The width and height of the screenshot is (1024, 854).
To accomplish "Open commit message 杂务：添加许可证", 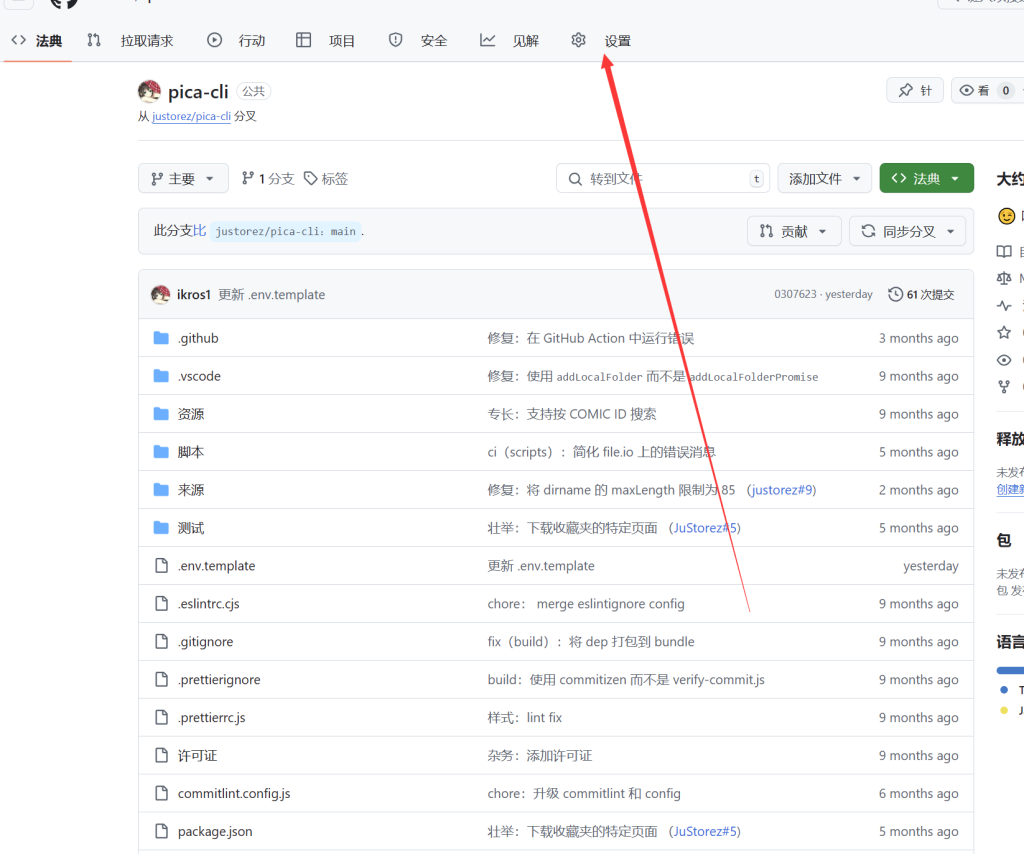I will tap(539, 755).
